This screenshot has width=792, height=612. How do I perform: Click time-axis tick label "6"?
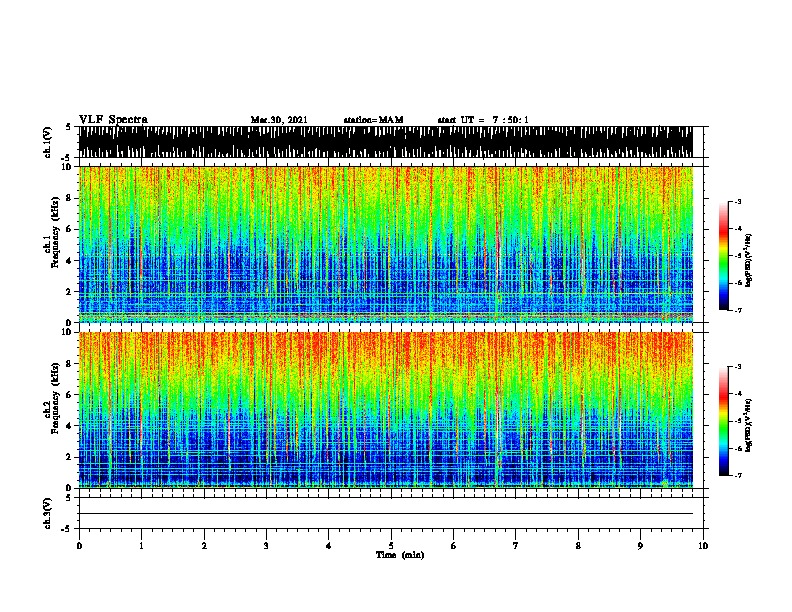tap(453, 546)
